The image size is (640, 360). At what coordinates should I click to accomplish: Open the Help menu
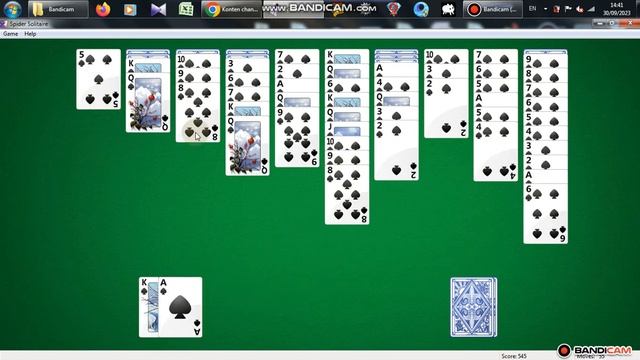pyautogui.click(x=30, y=34)
